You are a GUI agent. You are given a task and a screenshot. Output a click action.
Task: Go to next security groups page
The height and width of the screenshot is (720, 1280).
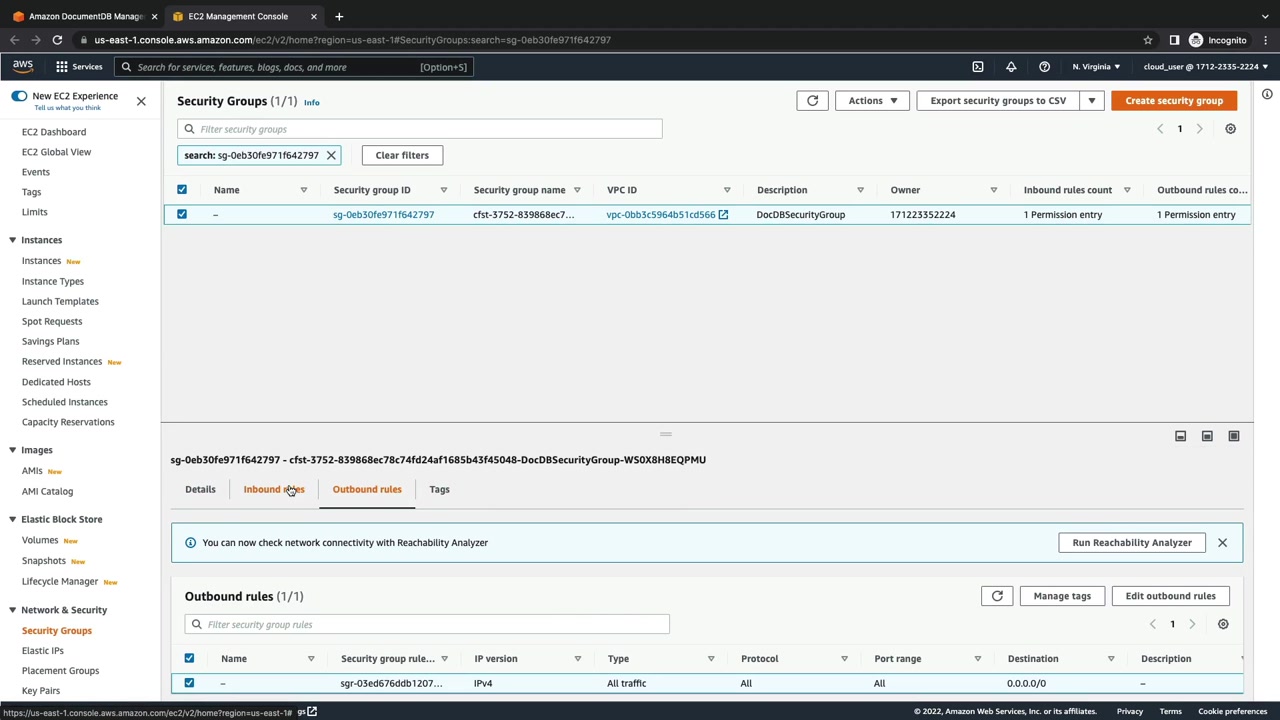pyautogui.click(x=1200, y=129)
